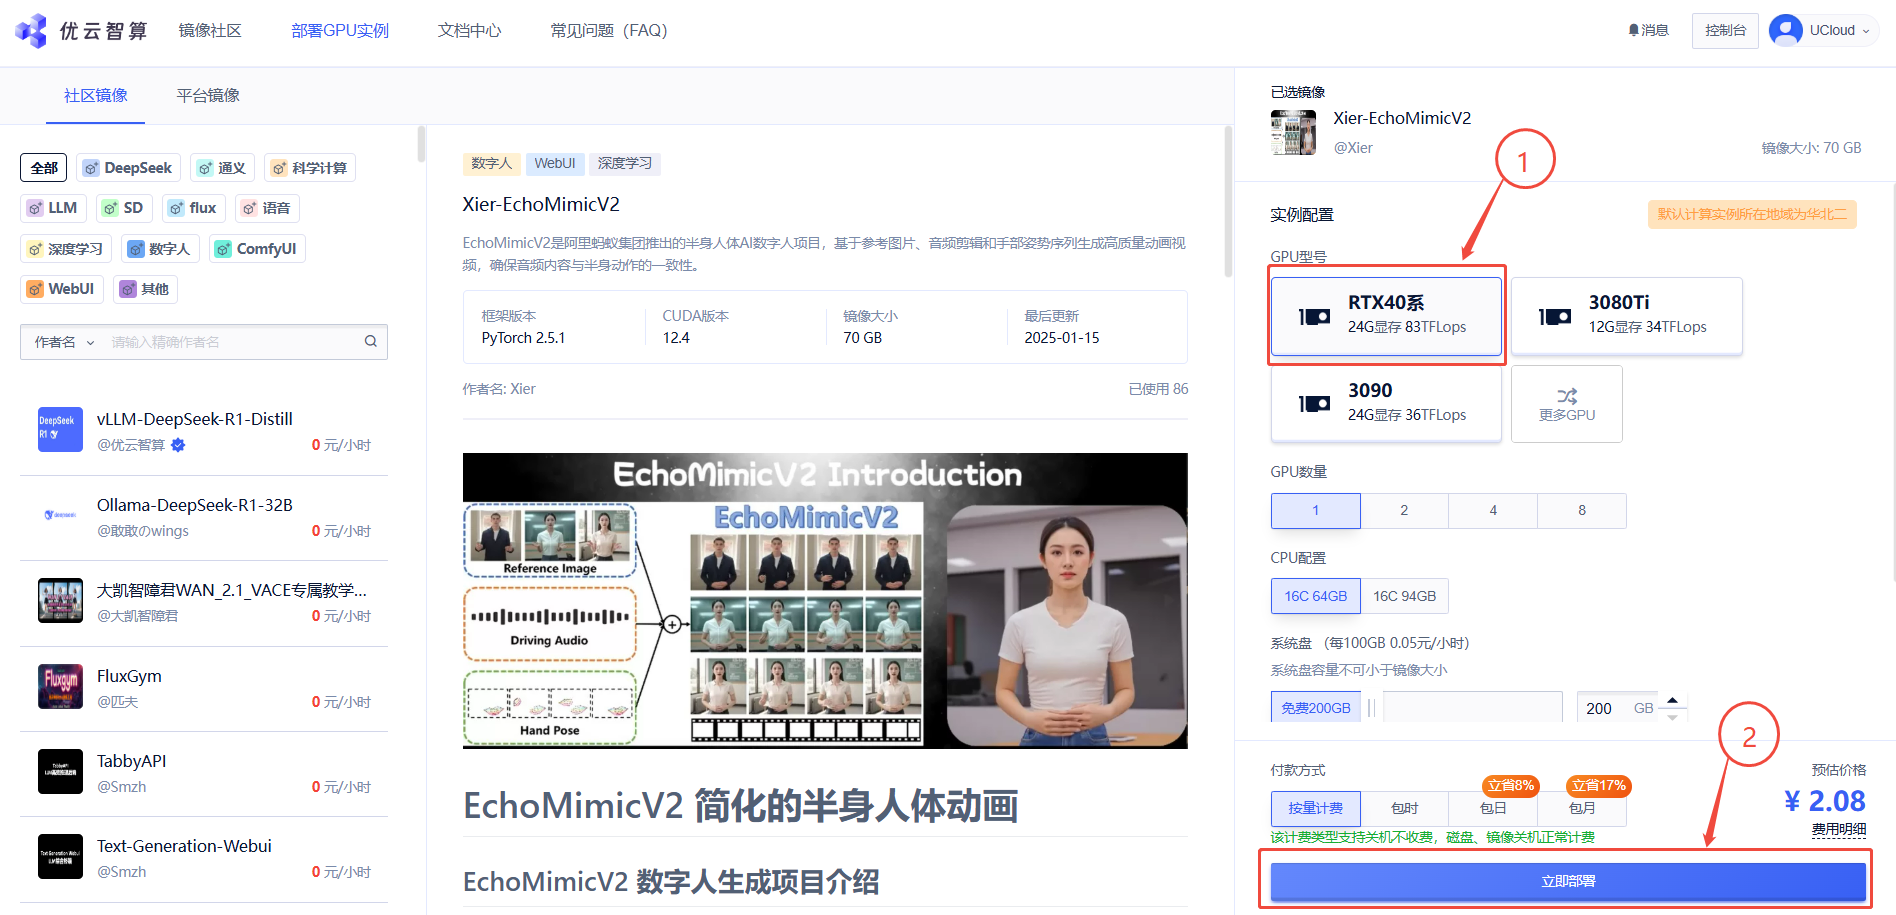
Task: Click the image detail vertical scrollbar
Action: tap(1228, 201)
